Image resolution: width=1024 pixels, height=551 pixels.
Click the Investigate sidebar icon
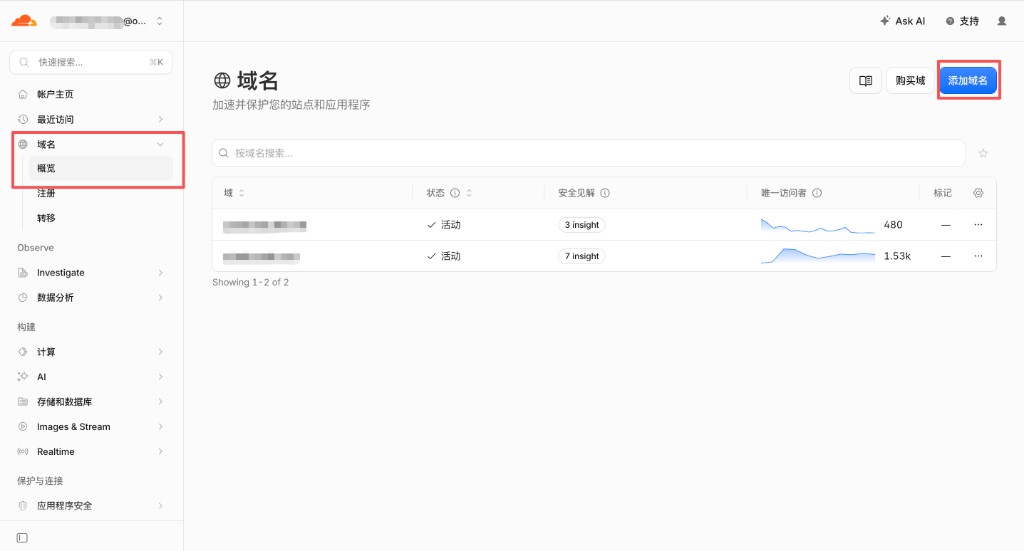(23, 272)
